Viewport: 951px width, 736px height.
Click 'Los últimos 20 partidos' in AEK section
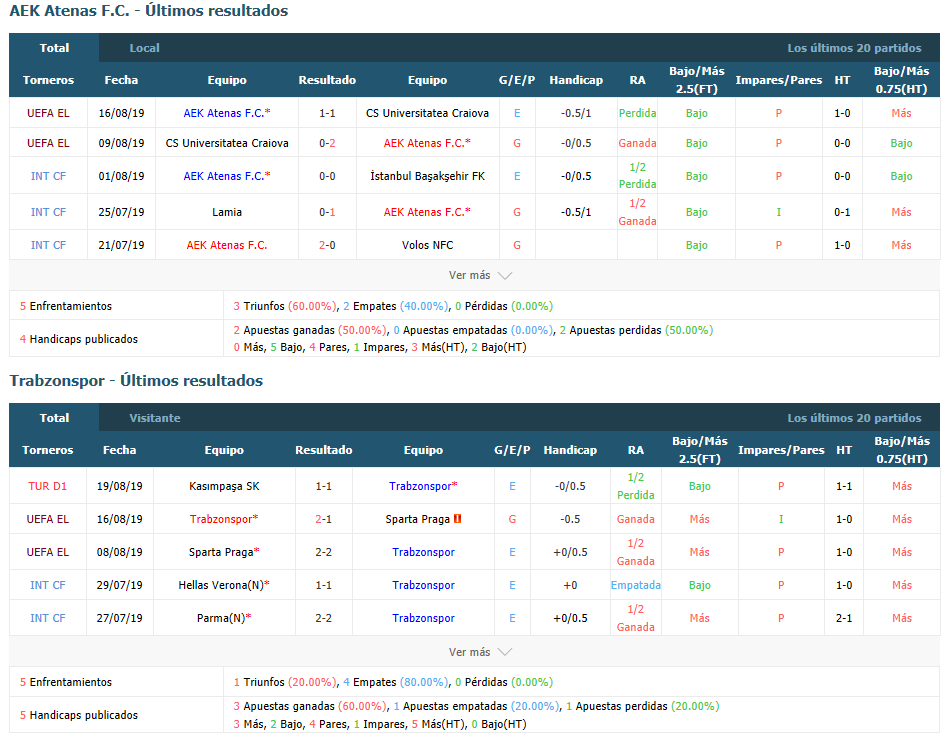click(x=854, y=48)
